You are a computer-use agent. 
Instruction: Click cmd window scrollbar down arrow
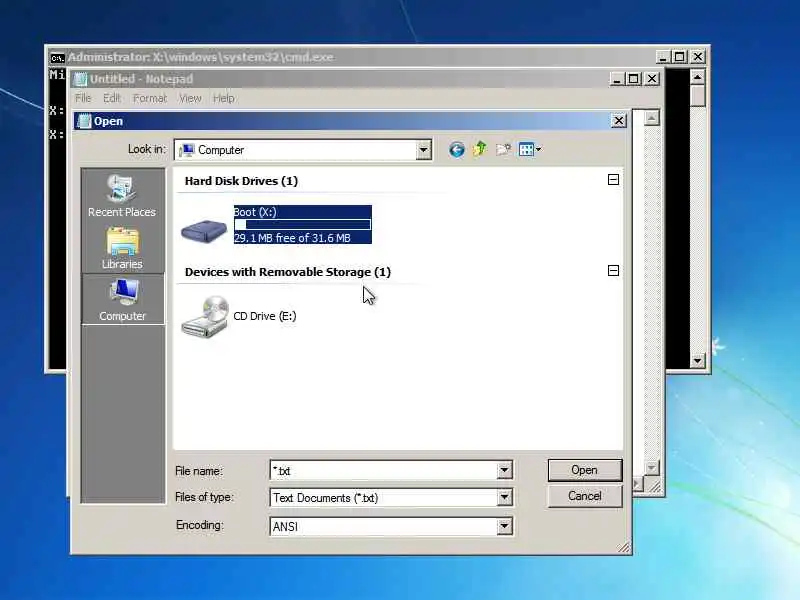click(x=697, y=361)
